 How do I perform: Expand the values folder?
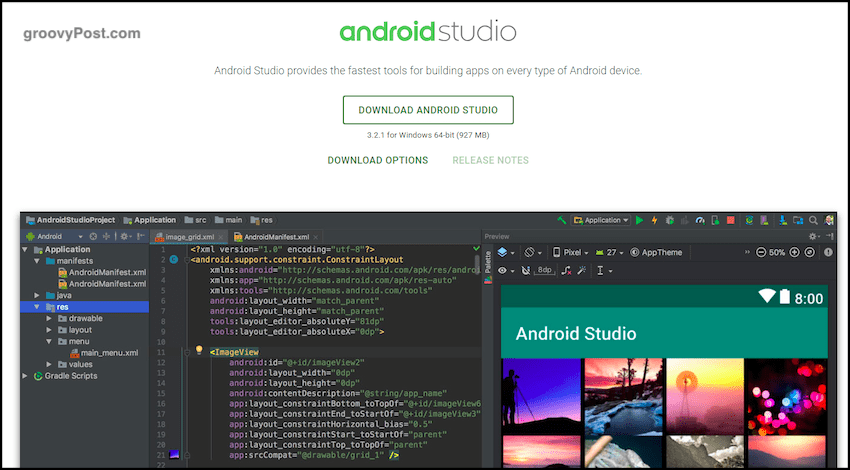pos(49,364)
